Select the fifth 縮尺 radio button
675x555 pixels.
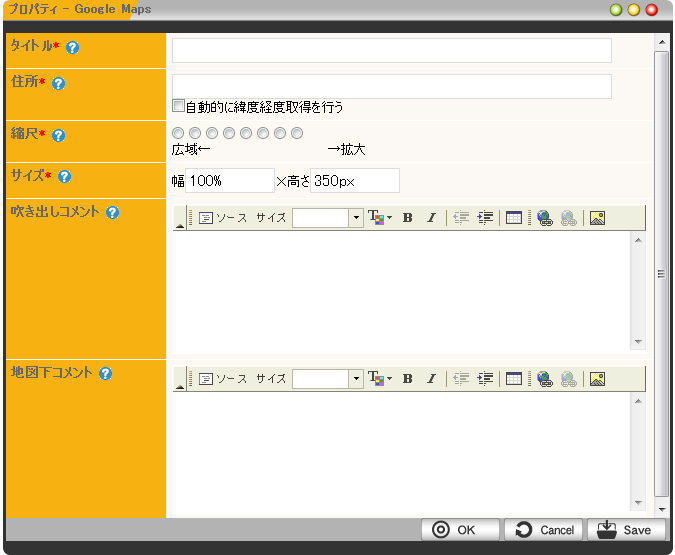(x=246, y=133)
